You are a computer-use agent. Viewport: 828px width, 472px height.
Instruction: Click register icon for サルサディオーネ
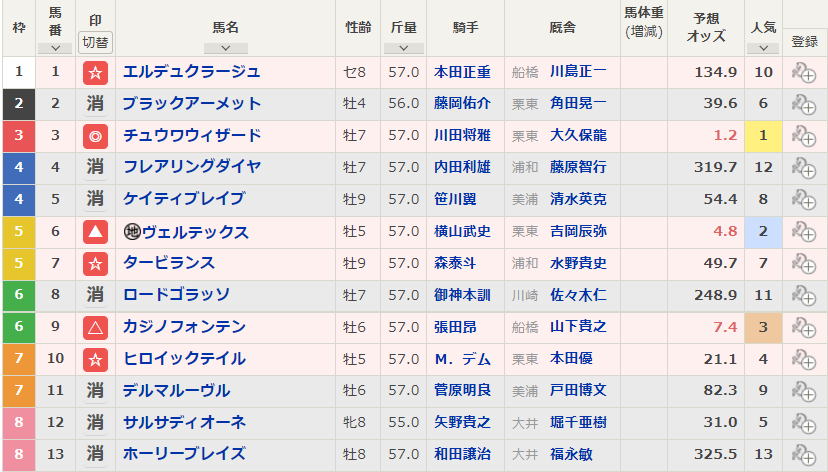pyautogui.click(x=804, y=423)
